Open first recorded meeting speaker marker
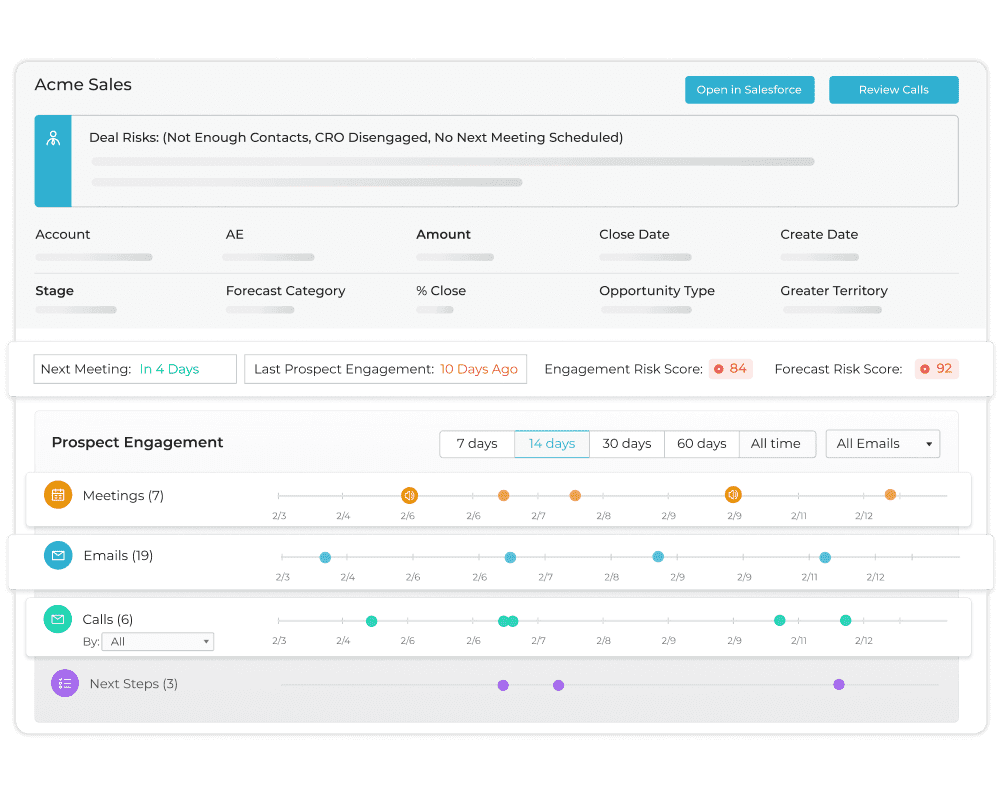The height and width of the screenshot is (800, 1000). [x=409, y=496]
